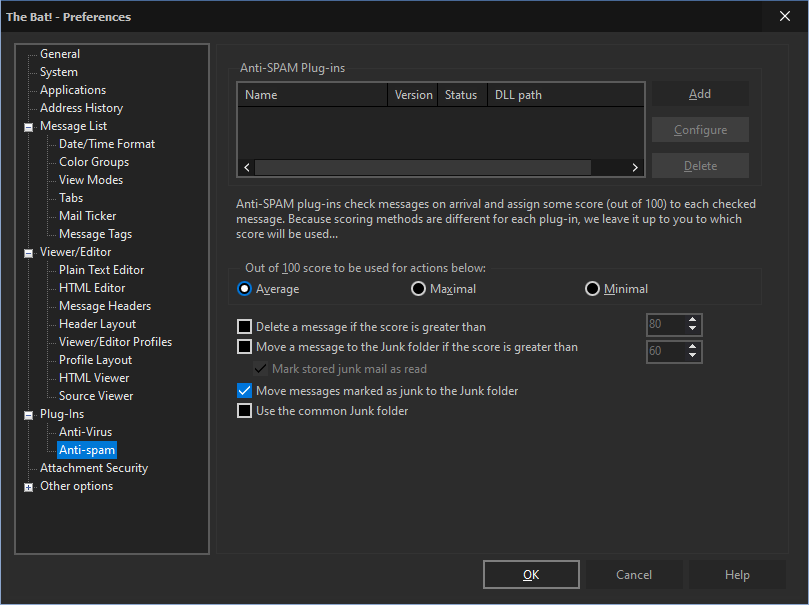809x605 pixels.
Task: Select Other options in the tree
Action: pos(76,486)
